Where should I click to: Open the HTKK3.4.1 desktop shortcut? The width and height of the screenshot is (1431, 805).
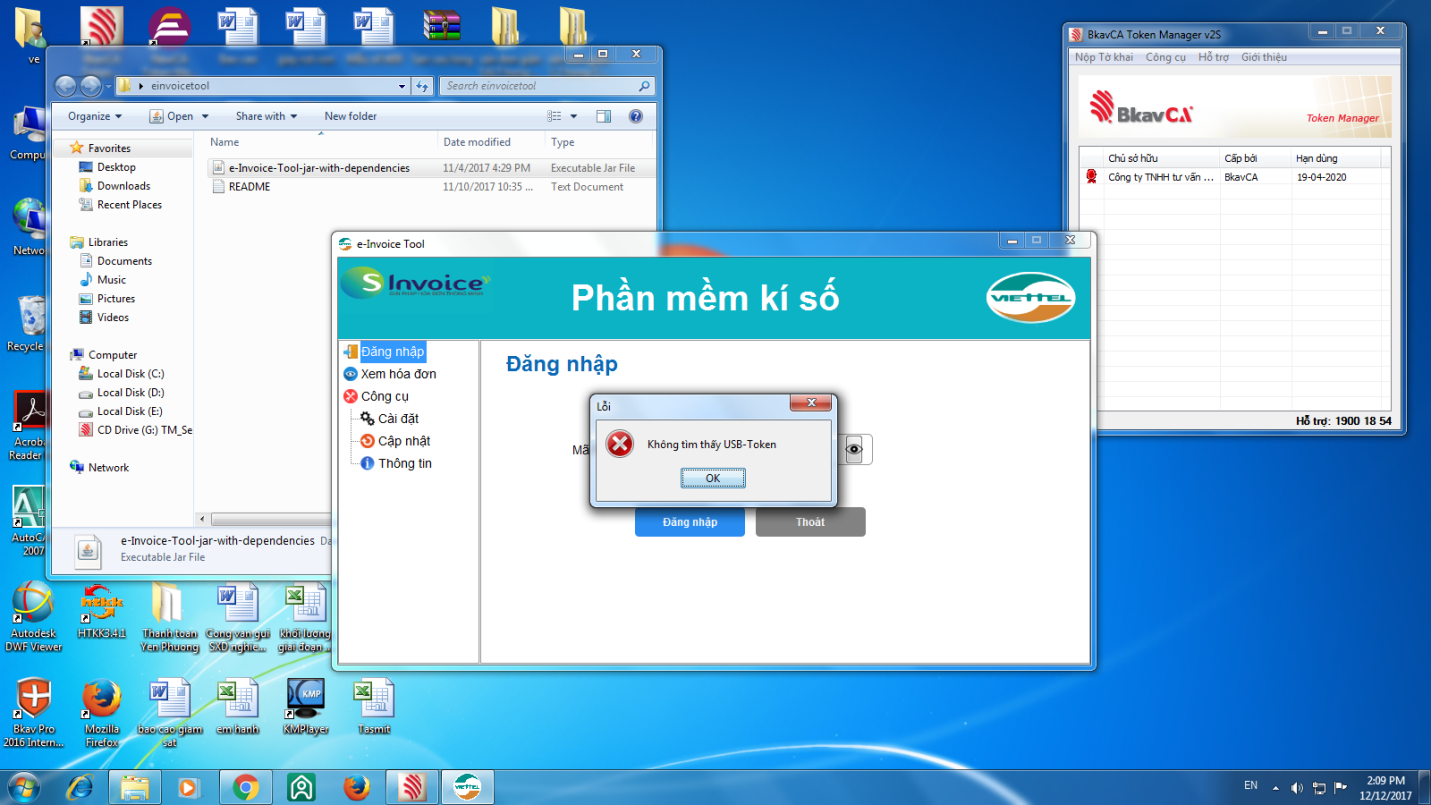[x=102, y=611]
